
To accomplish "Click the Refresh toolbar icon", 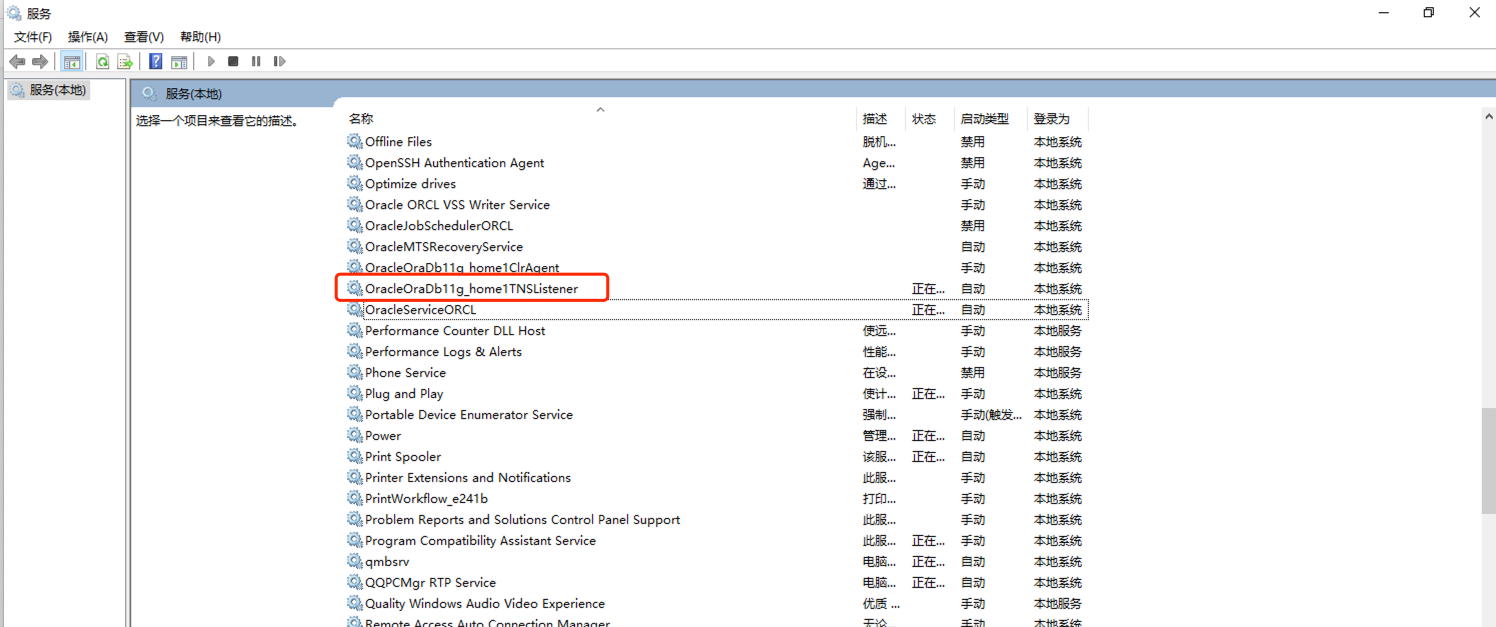I will (102, 62).
